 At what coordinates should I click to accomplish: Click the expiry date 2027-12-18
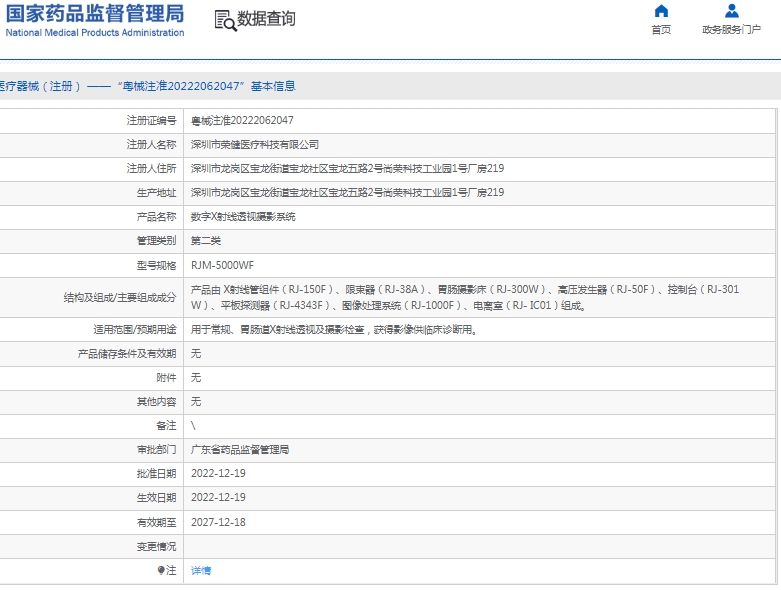(x=218, y=522)
